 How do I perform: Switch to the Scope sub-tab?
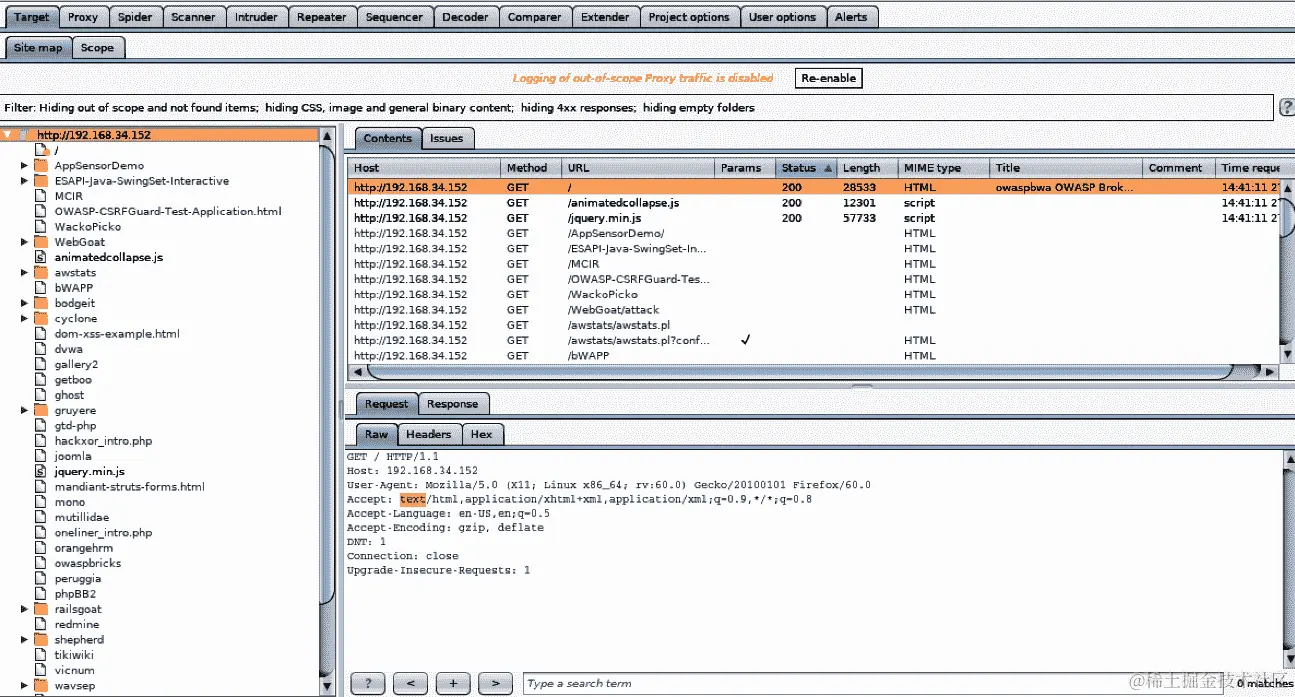(97, 48)
